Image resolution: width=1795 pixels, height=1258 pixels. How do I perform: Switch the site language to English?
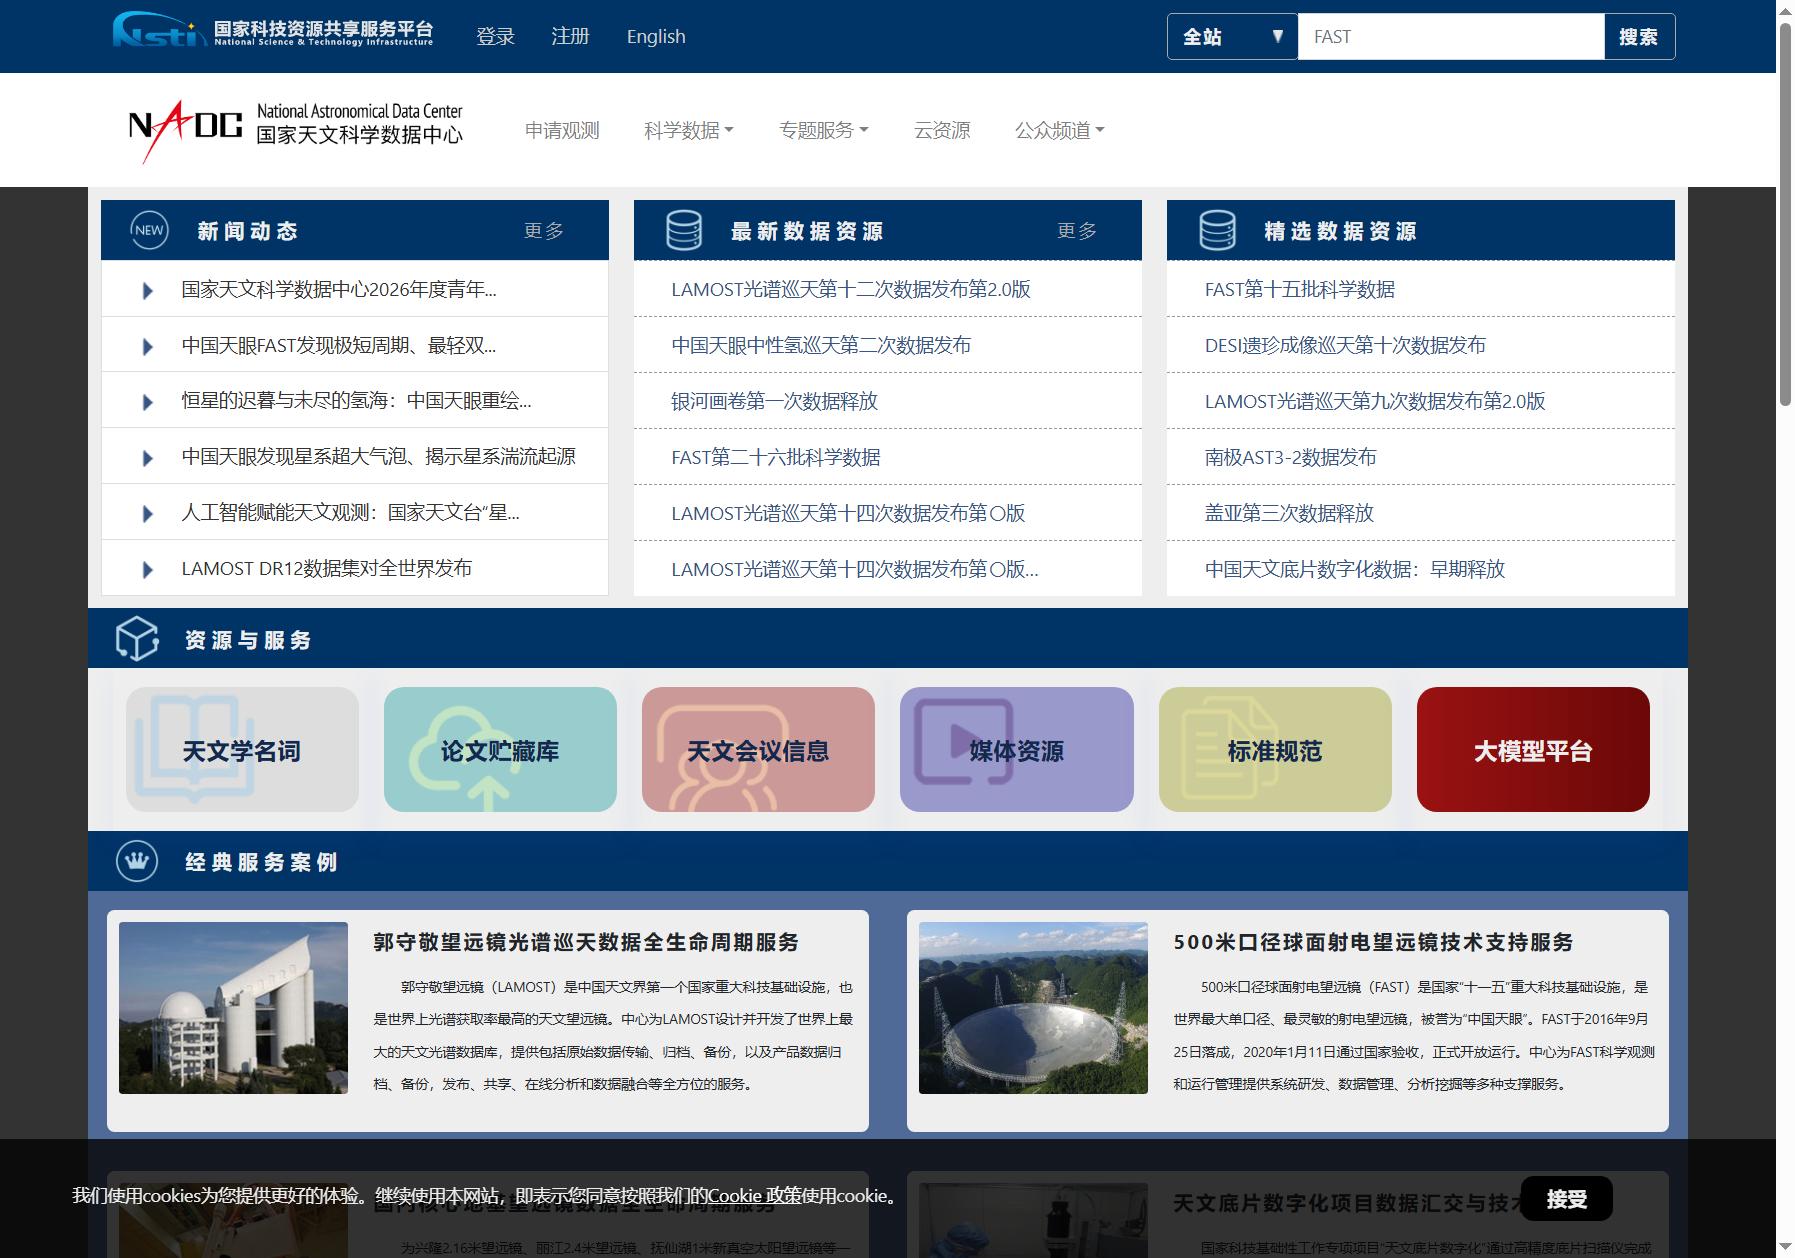click(x=656, y=37)
